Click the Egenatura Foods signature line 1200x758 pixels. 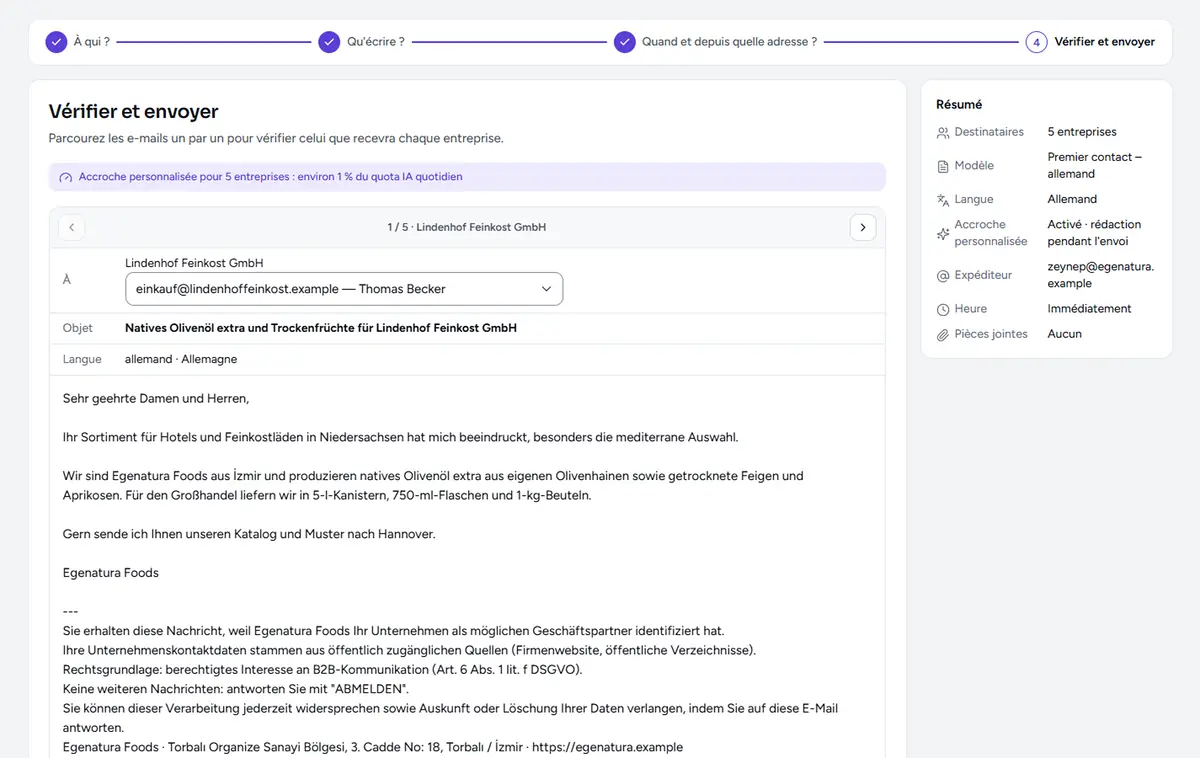click(x=111, y=573)
